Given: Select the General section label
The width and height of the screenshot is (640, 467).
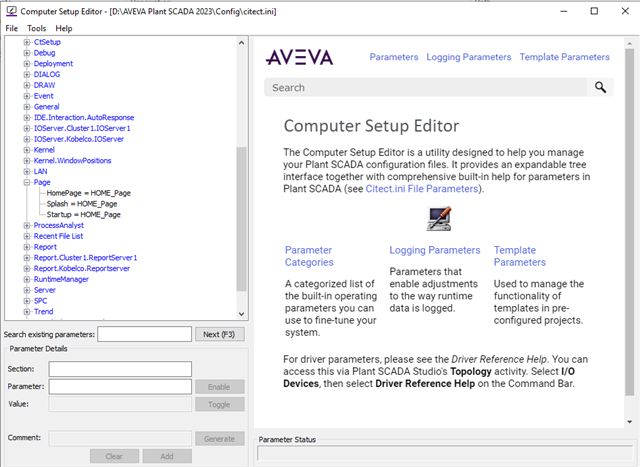Looking at the screenshot, I should point(47,107).
